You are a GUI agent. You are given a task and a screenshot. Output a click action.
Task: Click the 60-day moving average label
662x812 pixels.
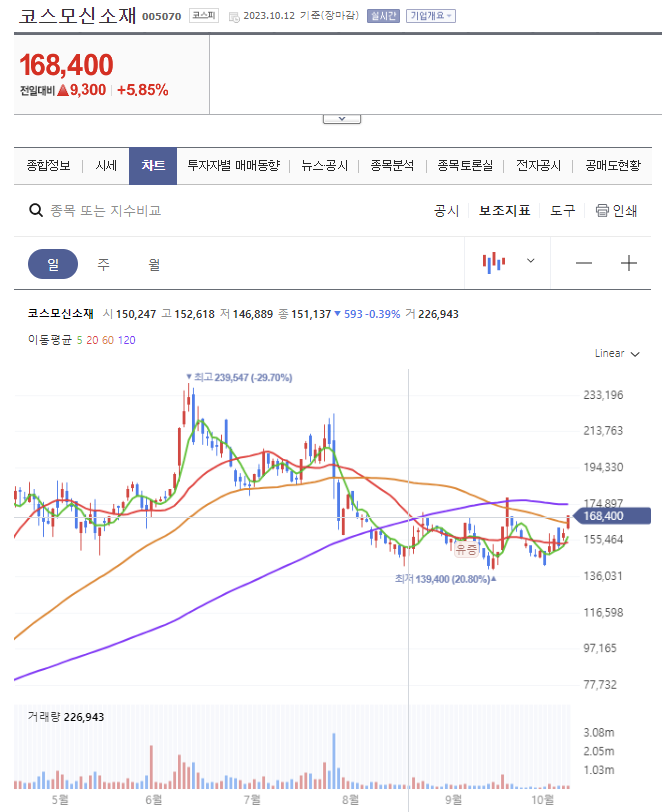point(108,340)
